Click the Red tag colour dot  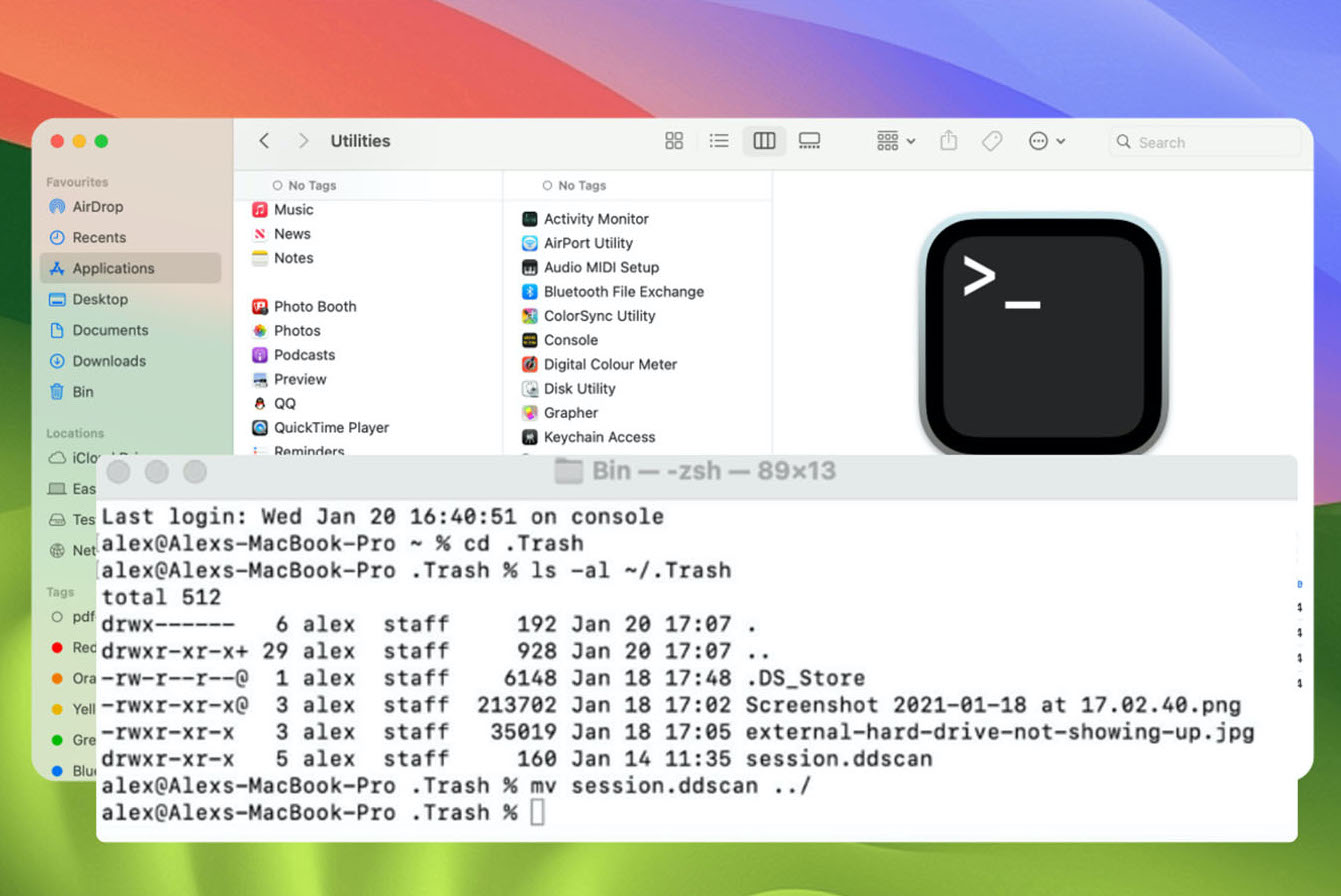click(59, 648)
